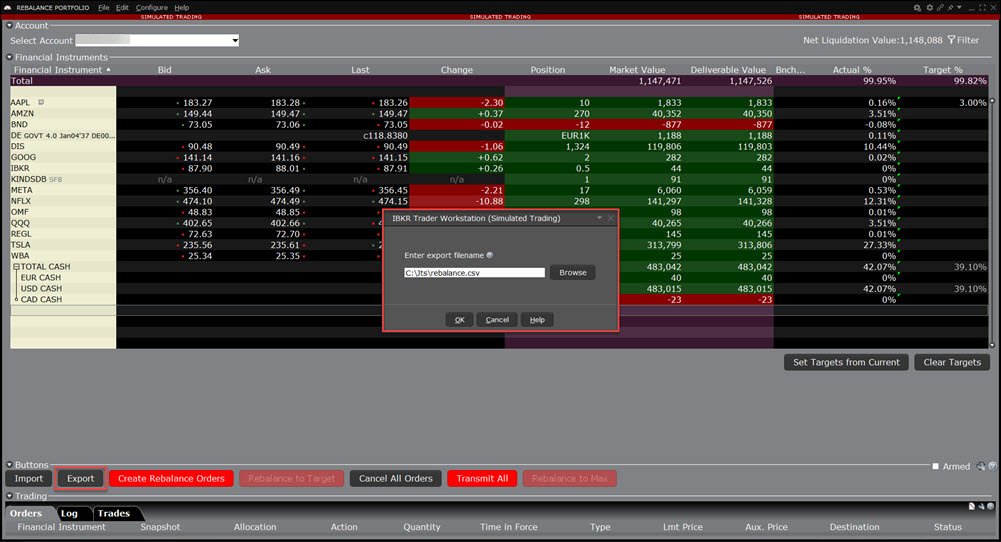Click OK in export dialog
1001x542 pixels.
[459, 320]
